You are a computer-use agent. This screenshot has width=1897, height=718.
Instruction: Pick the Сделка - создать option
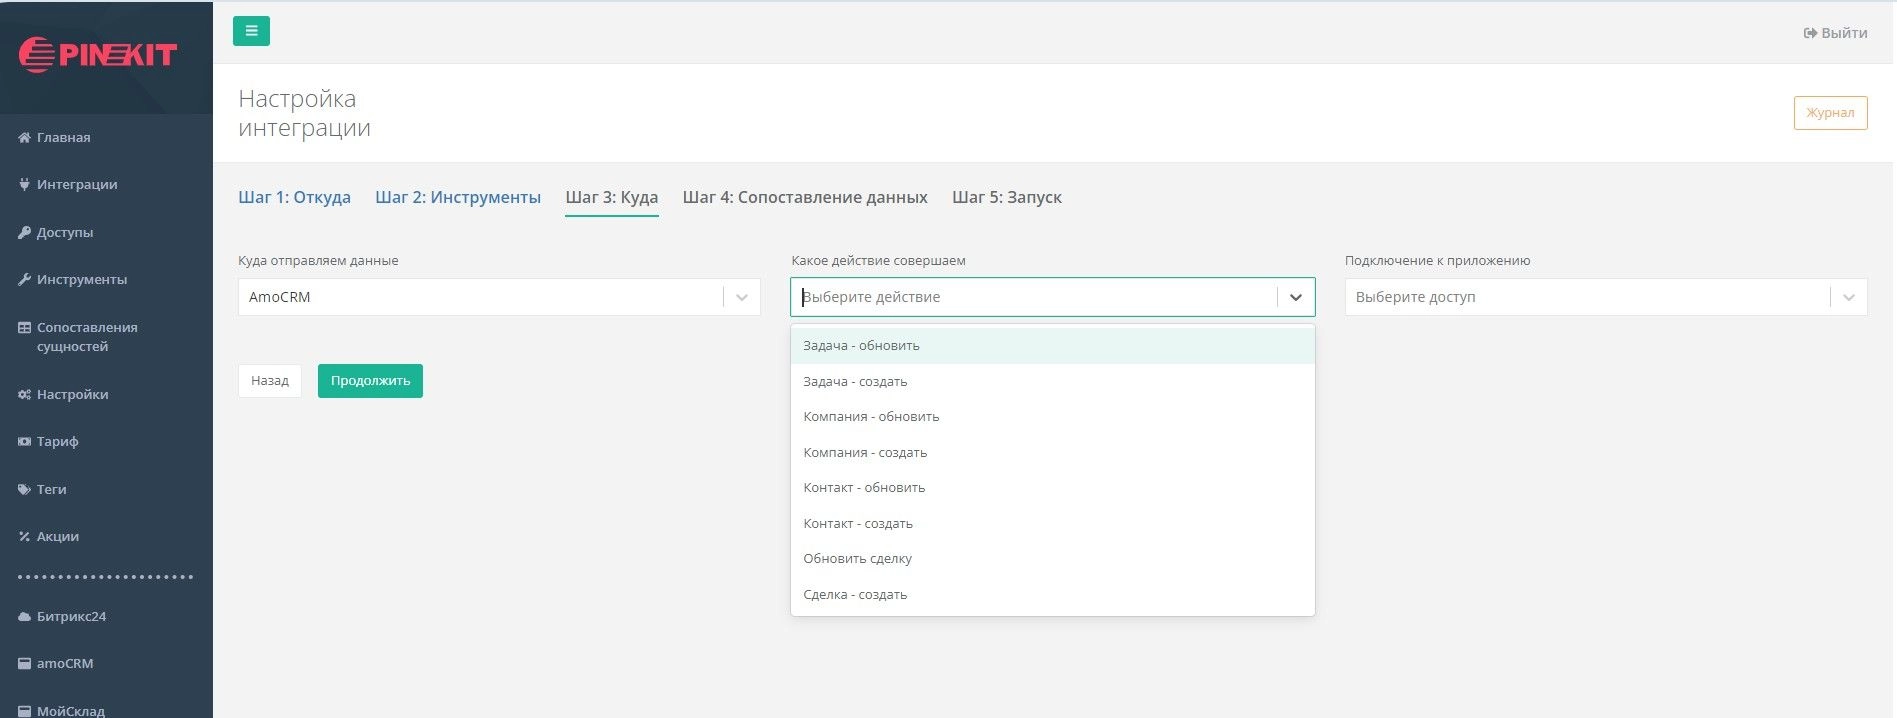[x=855, y=595]
